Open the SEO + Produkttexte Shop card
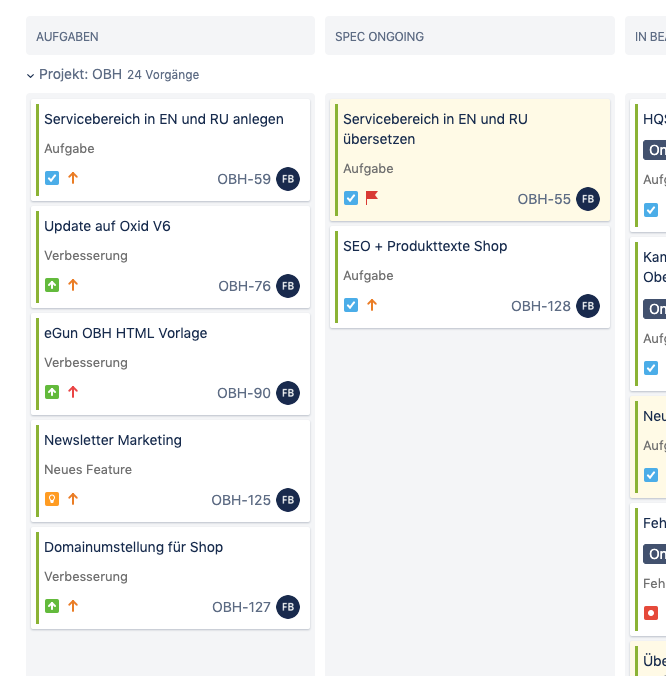Viewport: 666px width, 676px height. coord(425,246)
